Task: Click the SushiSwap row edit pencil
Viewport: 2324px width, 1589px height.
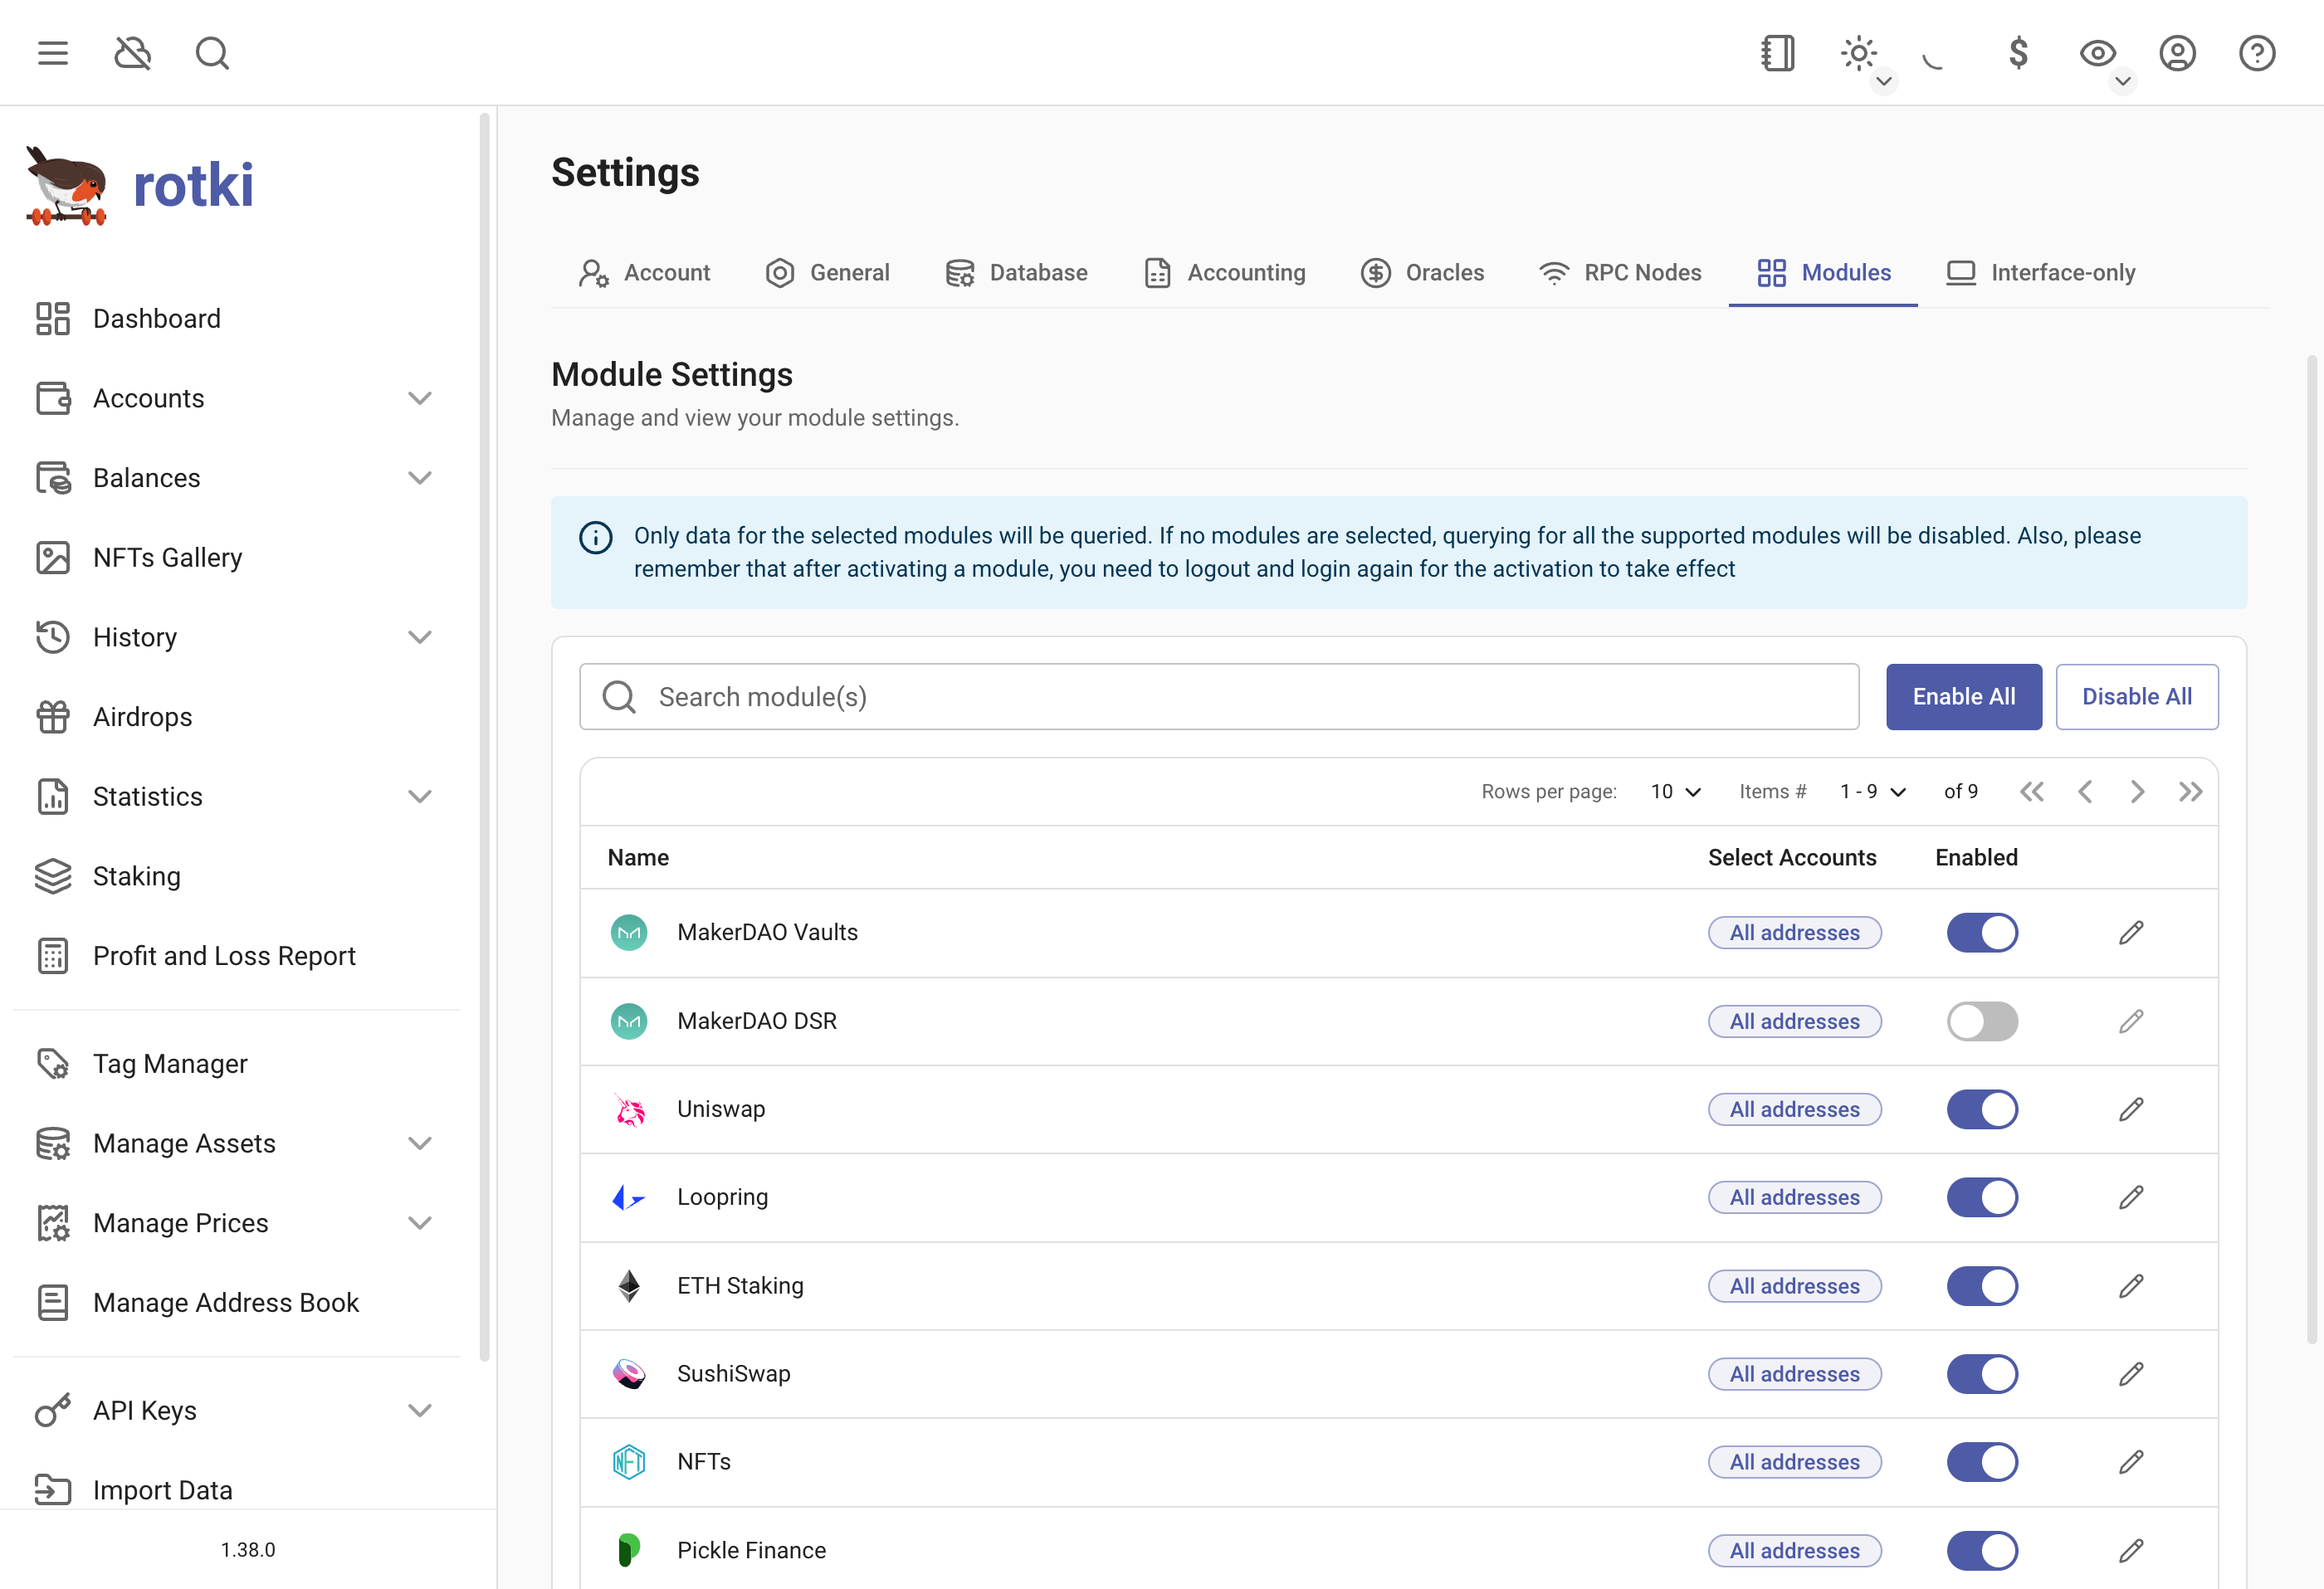Action: pyautogui.click(x=2131, y=1374)
